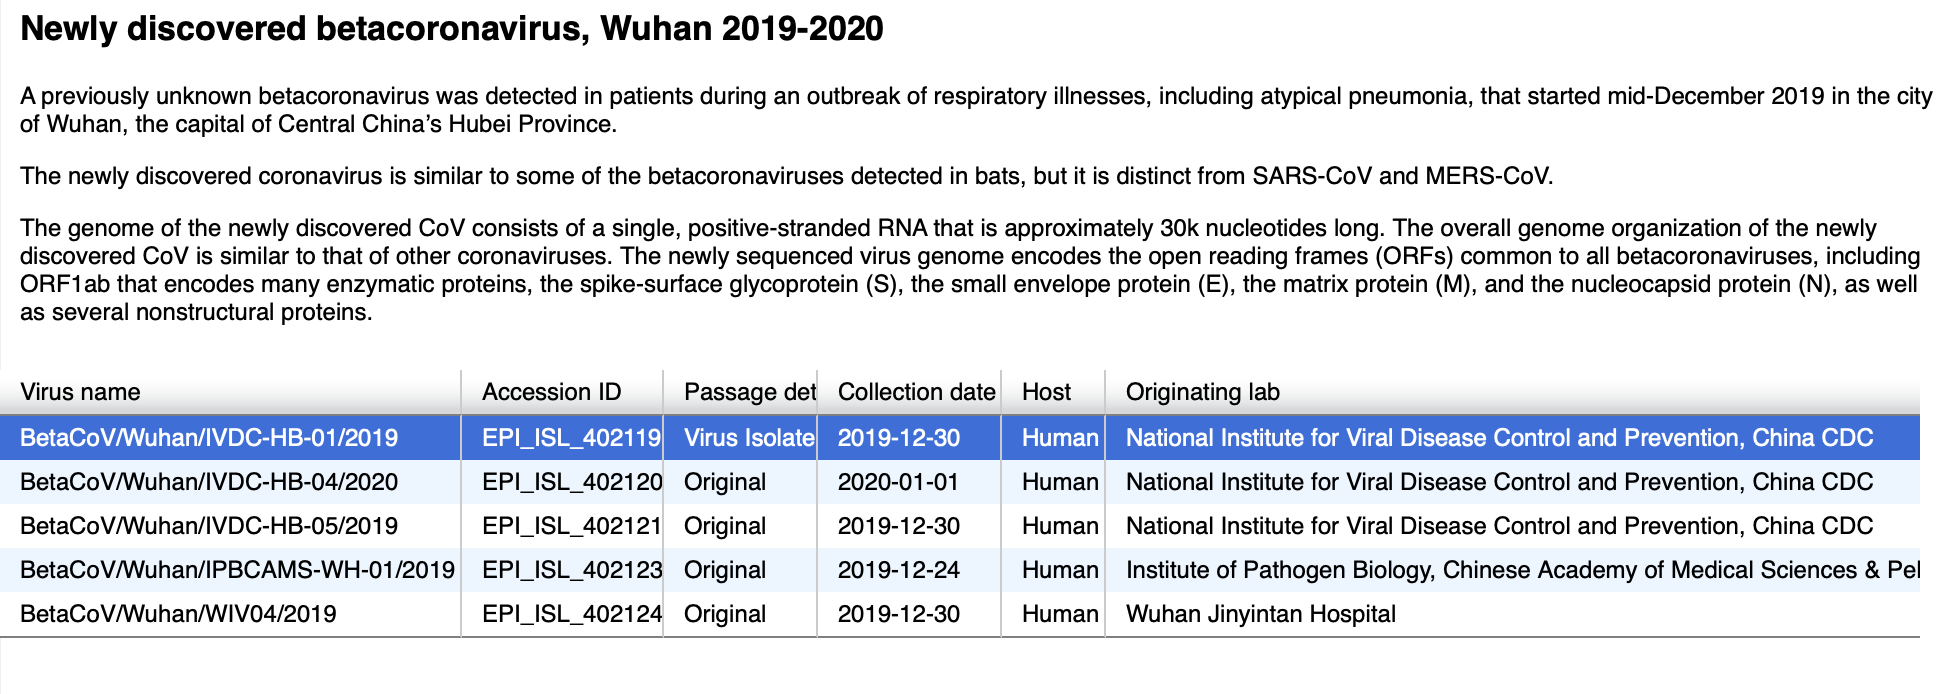Click accession ID EPI_ISL_402119
This screenshot has width=1954, height=694.
click(570, 438)
